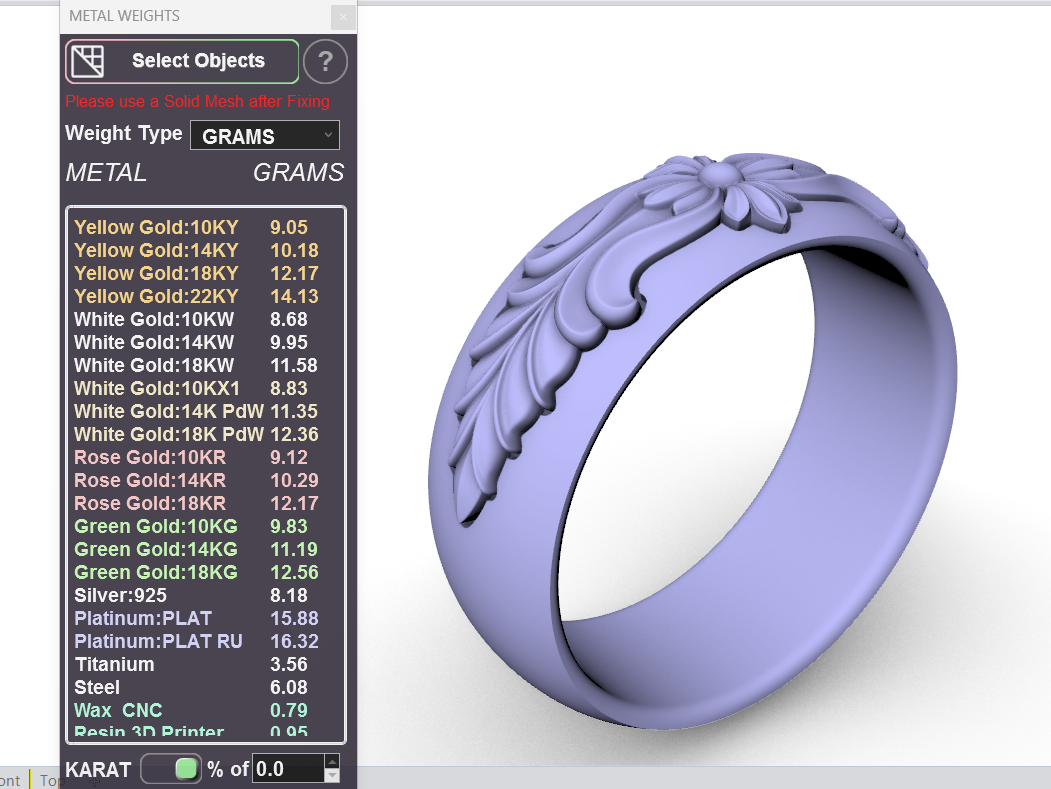Select the Platinum:PLAT RU row
Screen dimensions: 1051x789
click(206, 642)
